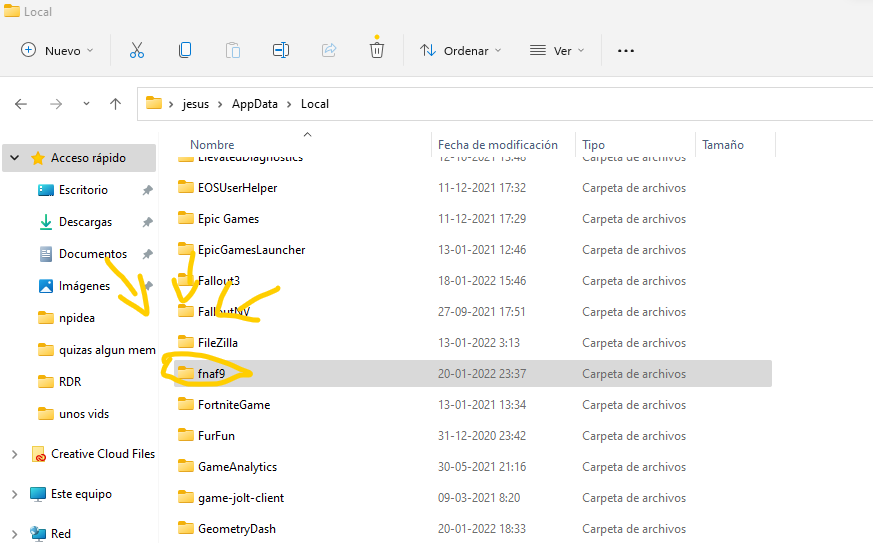
Task: Click the GameAnalytics folder icon
Action: point(186,466)
